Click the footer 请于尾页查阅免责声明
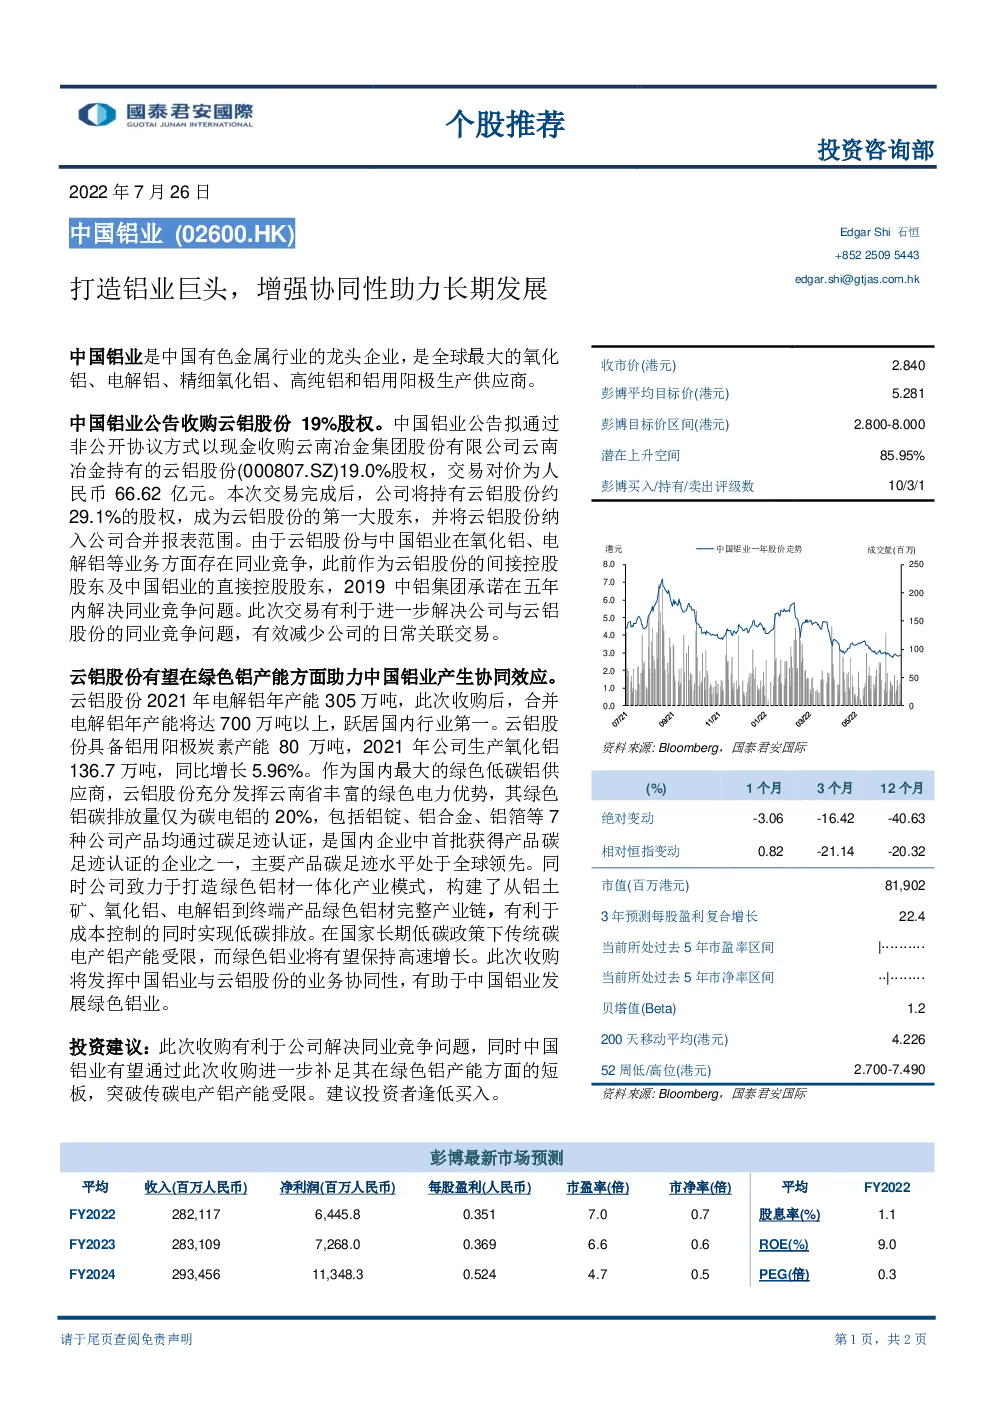 click(126, 1340)
